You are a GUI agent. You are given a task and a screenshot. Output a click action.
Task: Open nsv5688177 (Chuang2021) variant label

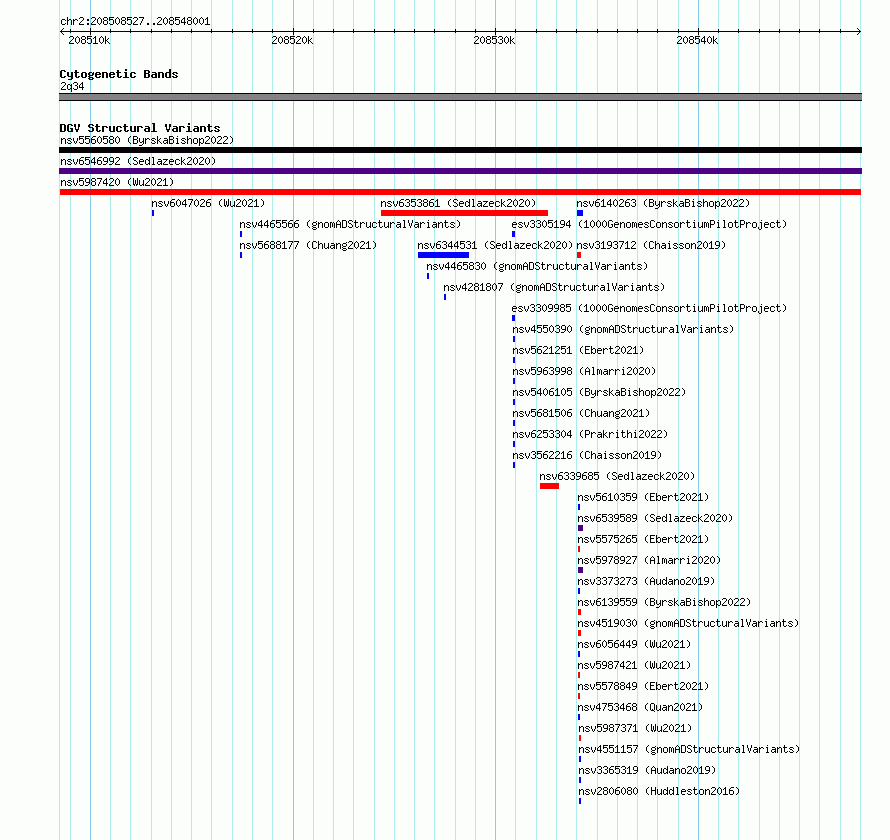308,245
